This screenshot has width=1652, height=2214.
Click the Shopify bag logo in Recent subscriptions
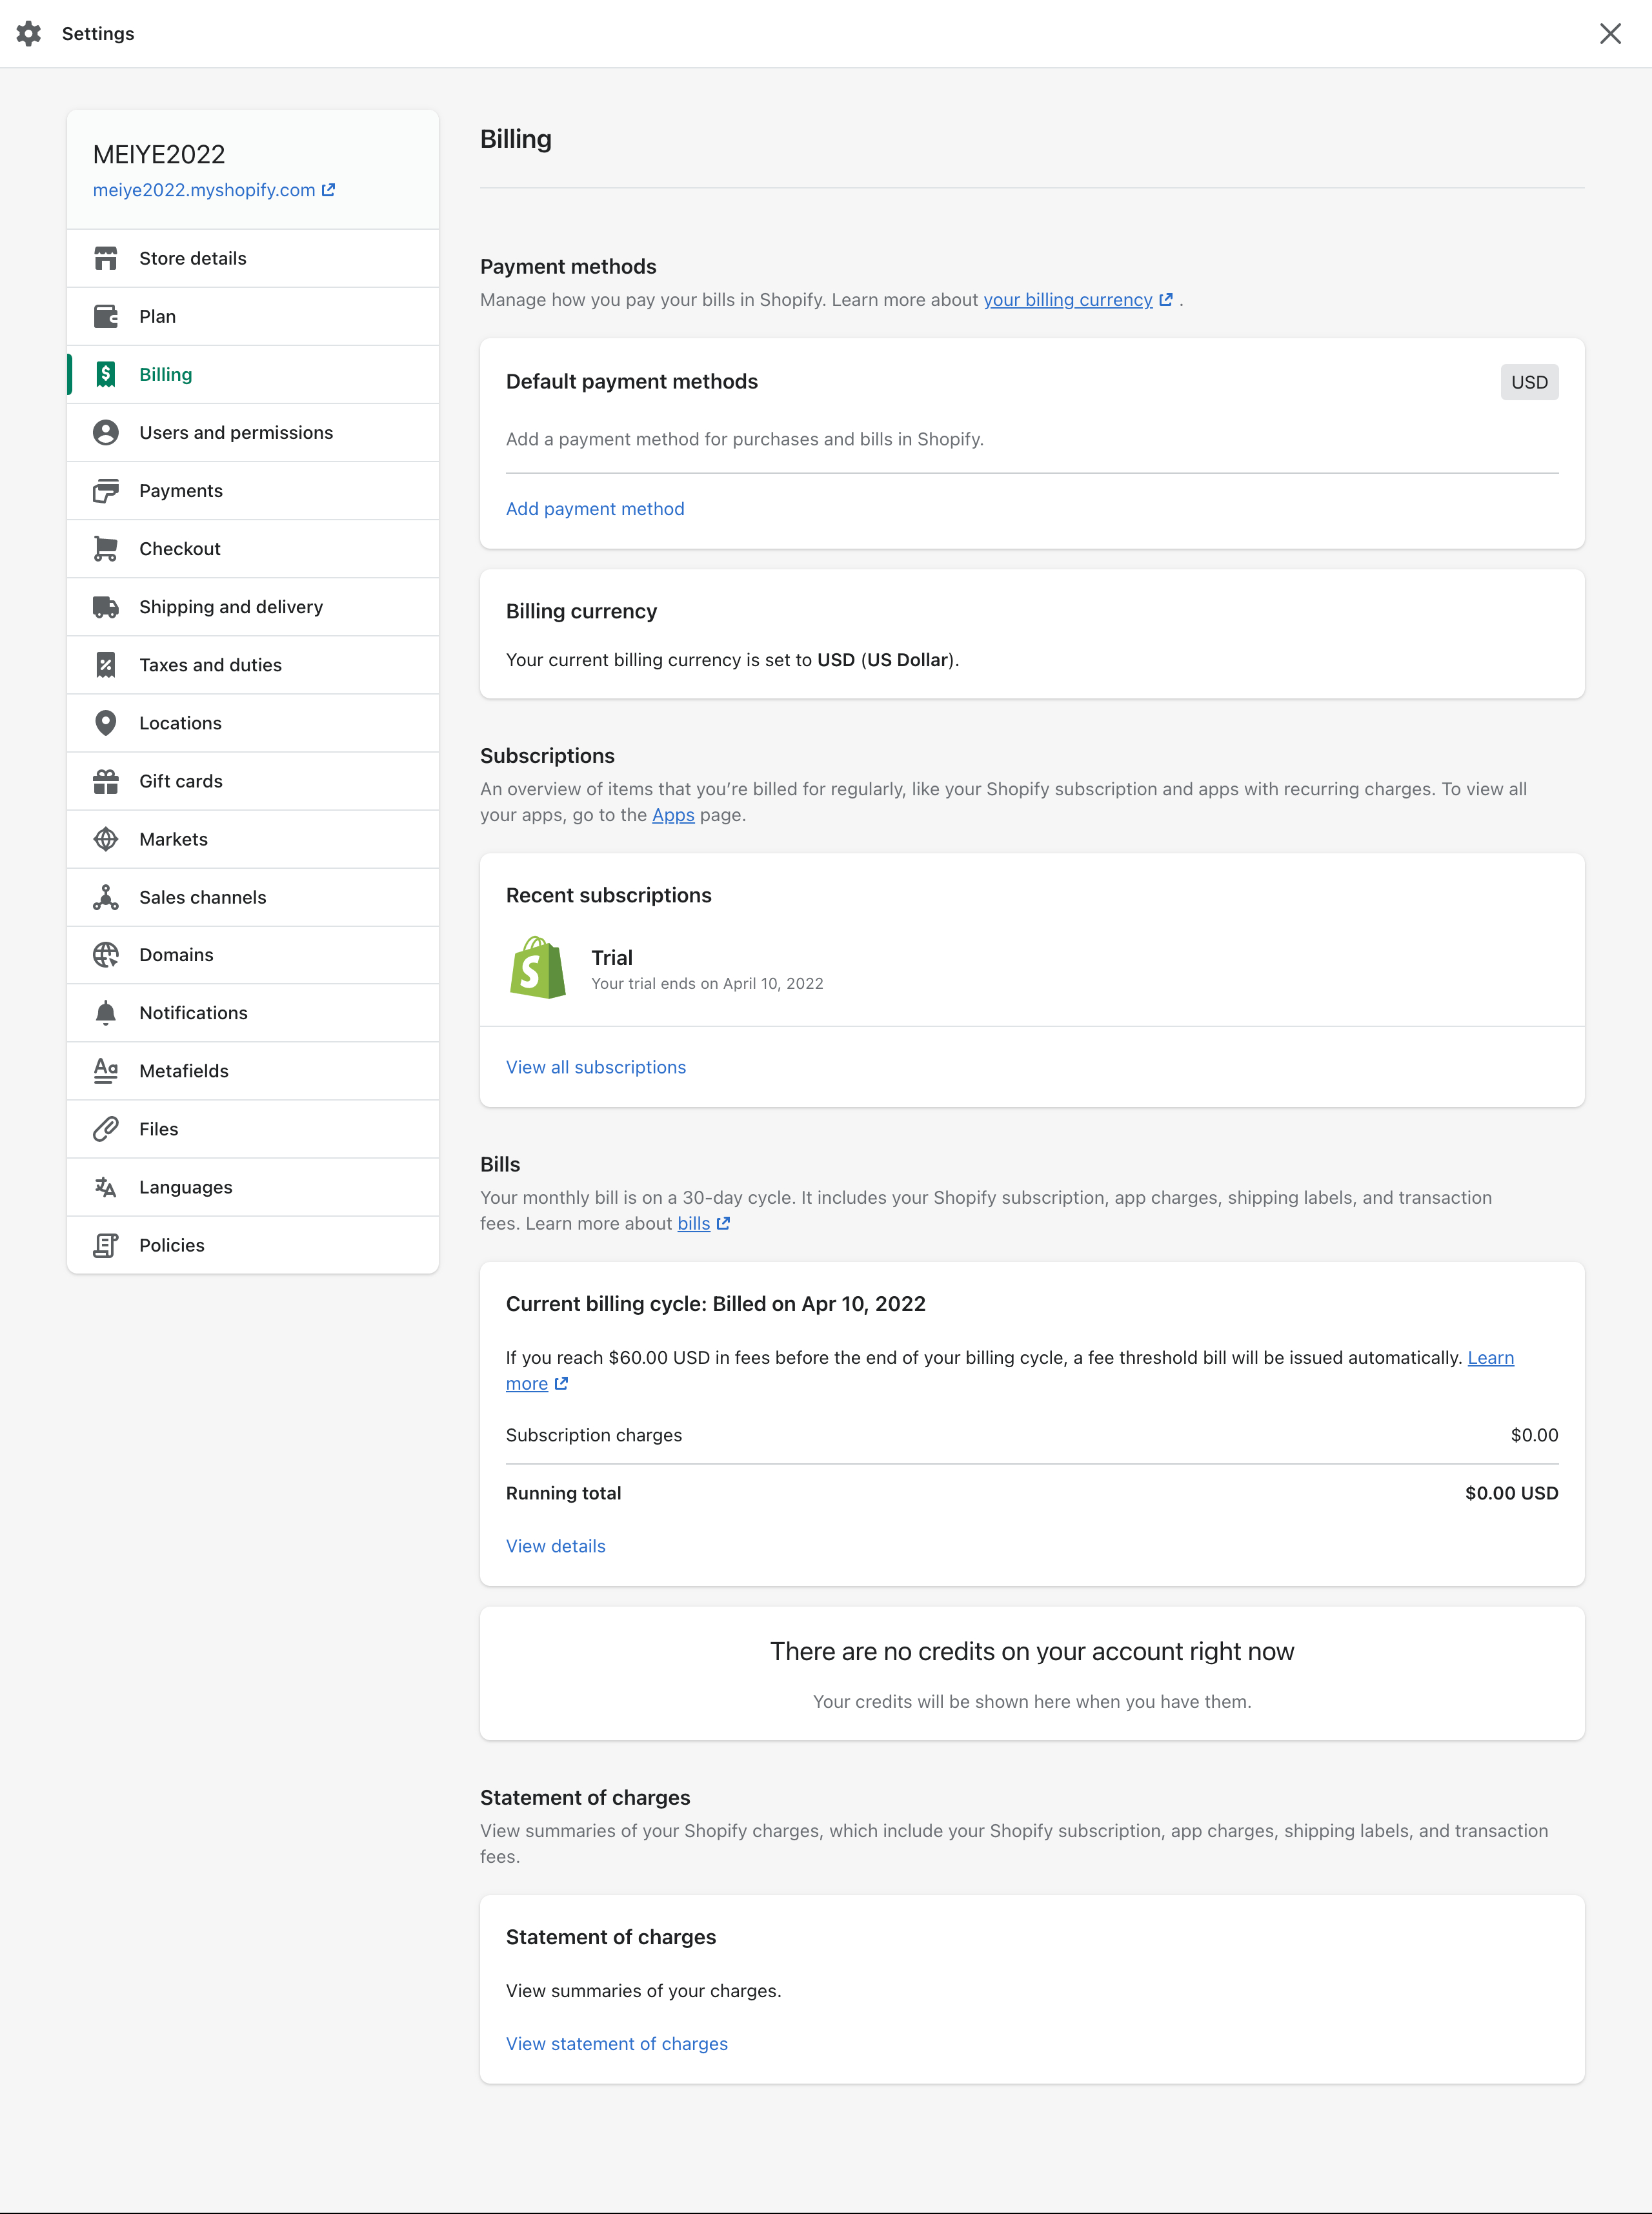click(x=538, y=967)
